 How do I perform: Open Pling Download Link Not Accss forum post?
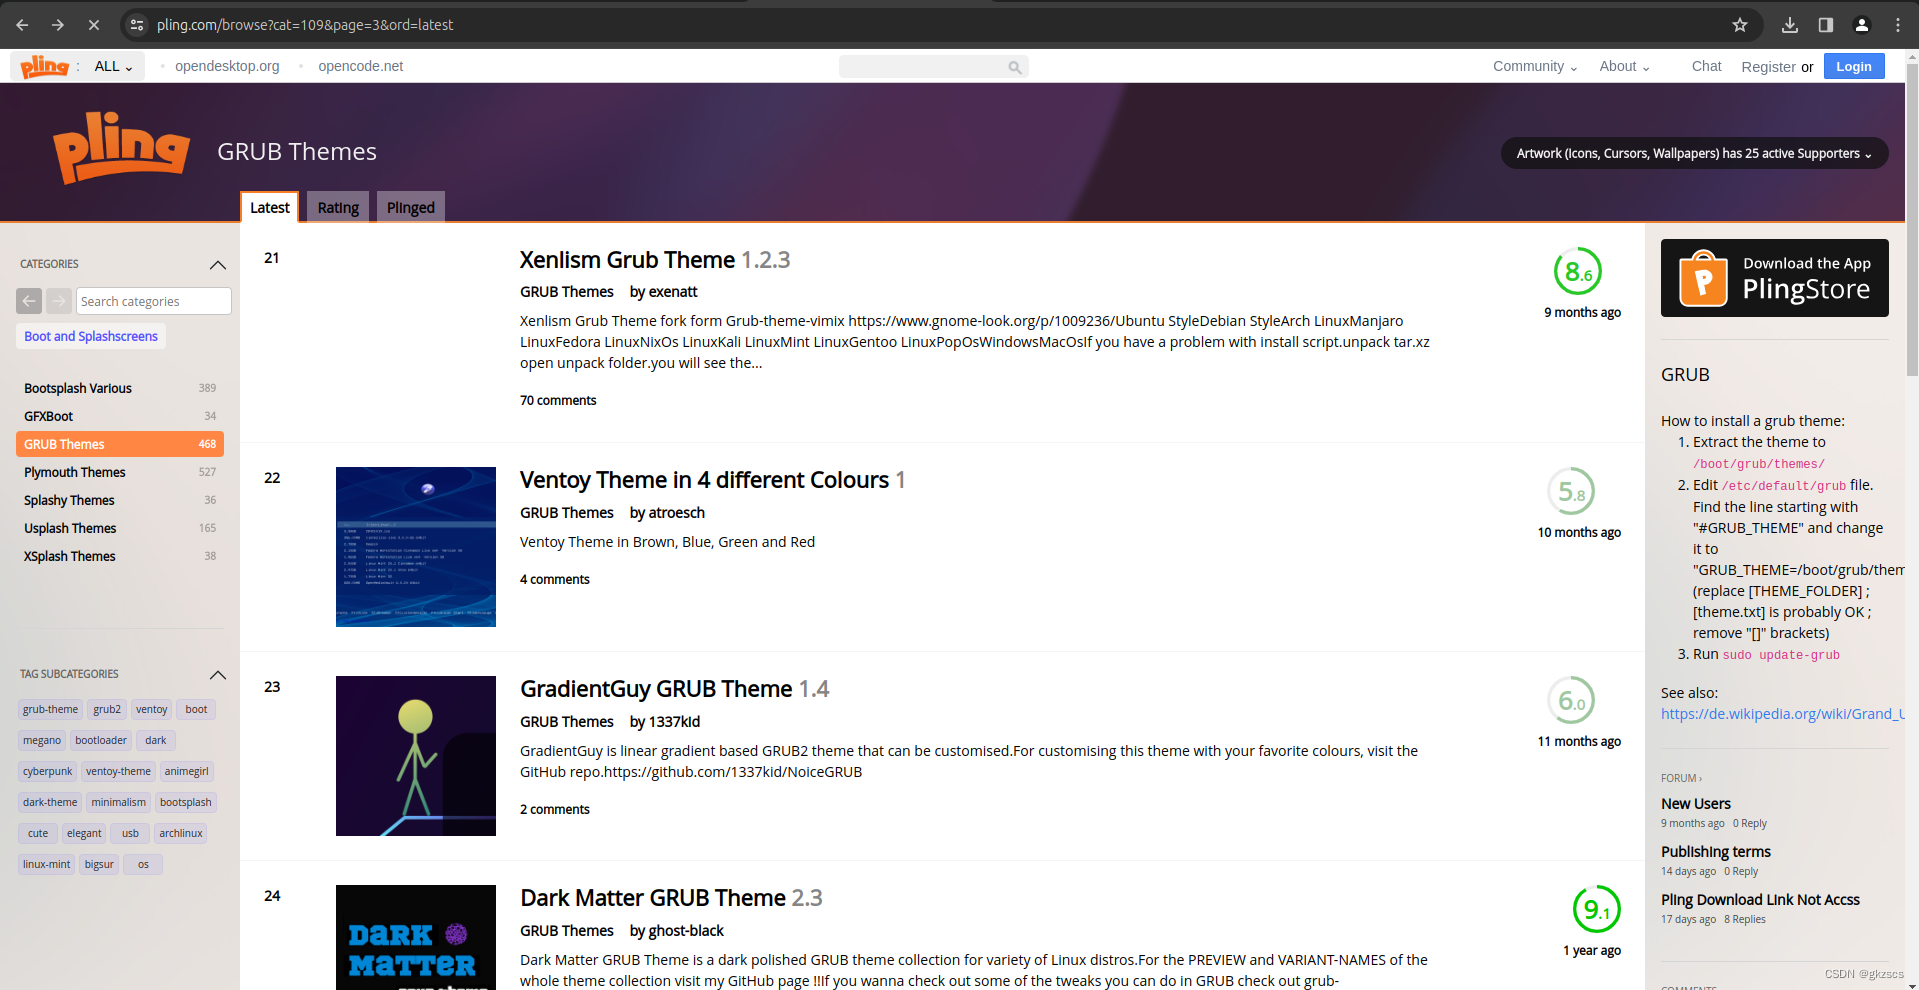click(1760, 900)
